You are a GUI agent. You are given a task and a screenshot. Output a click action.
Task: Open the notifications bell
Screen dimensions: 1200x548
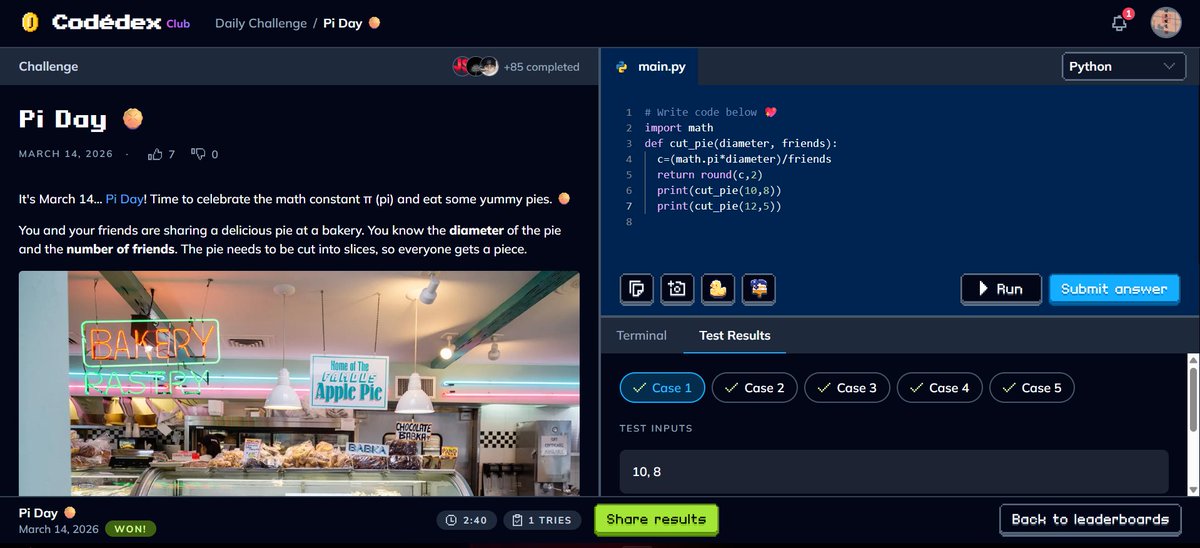pyautogui.click(x=1120, y=22)
